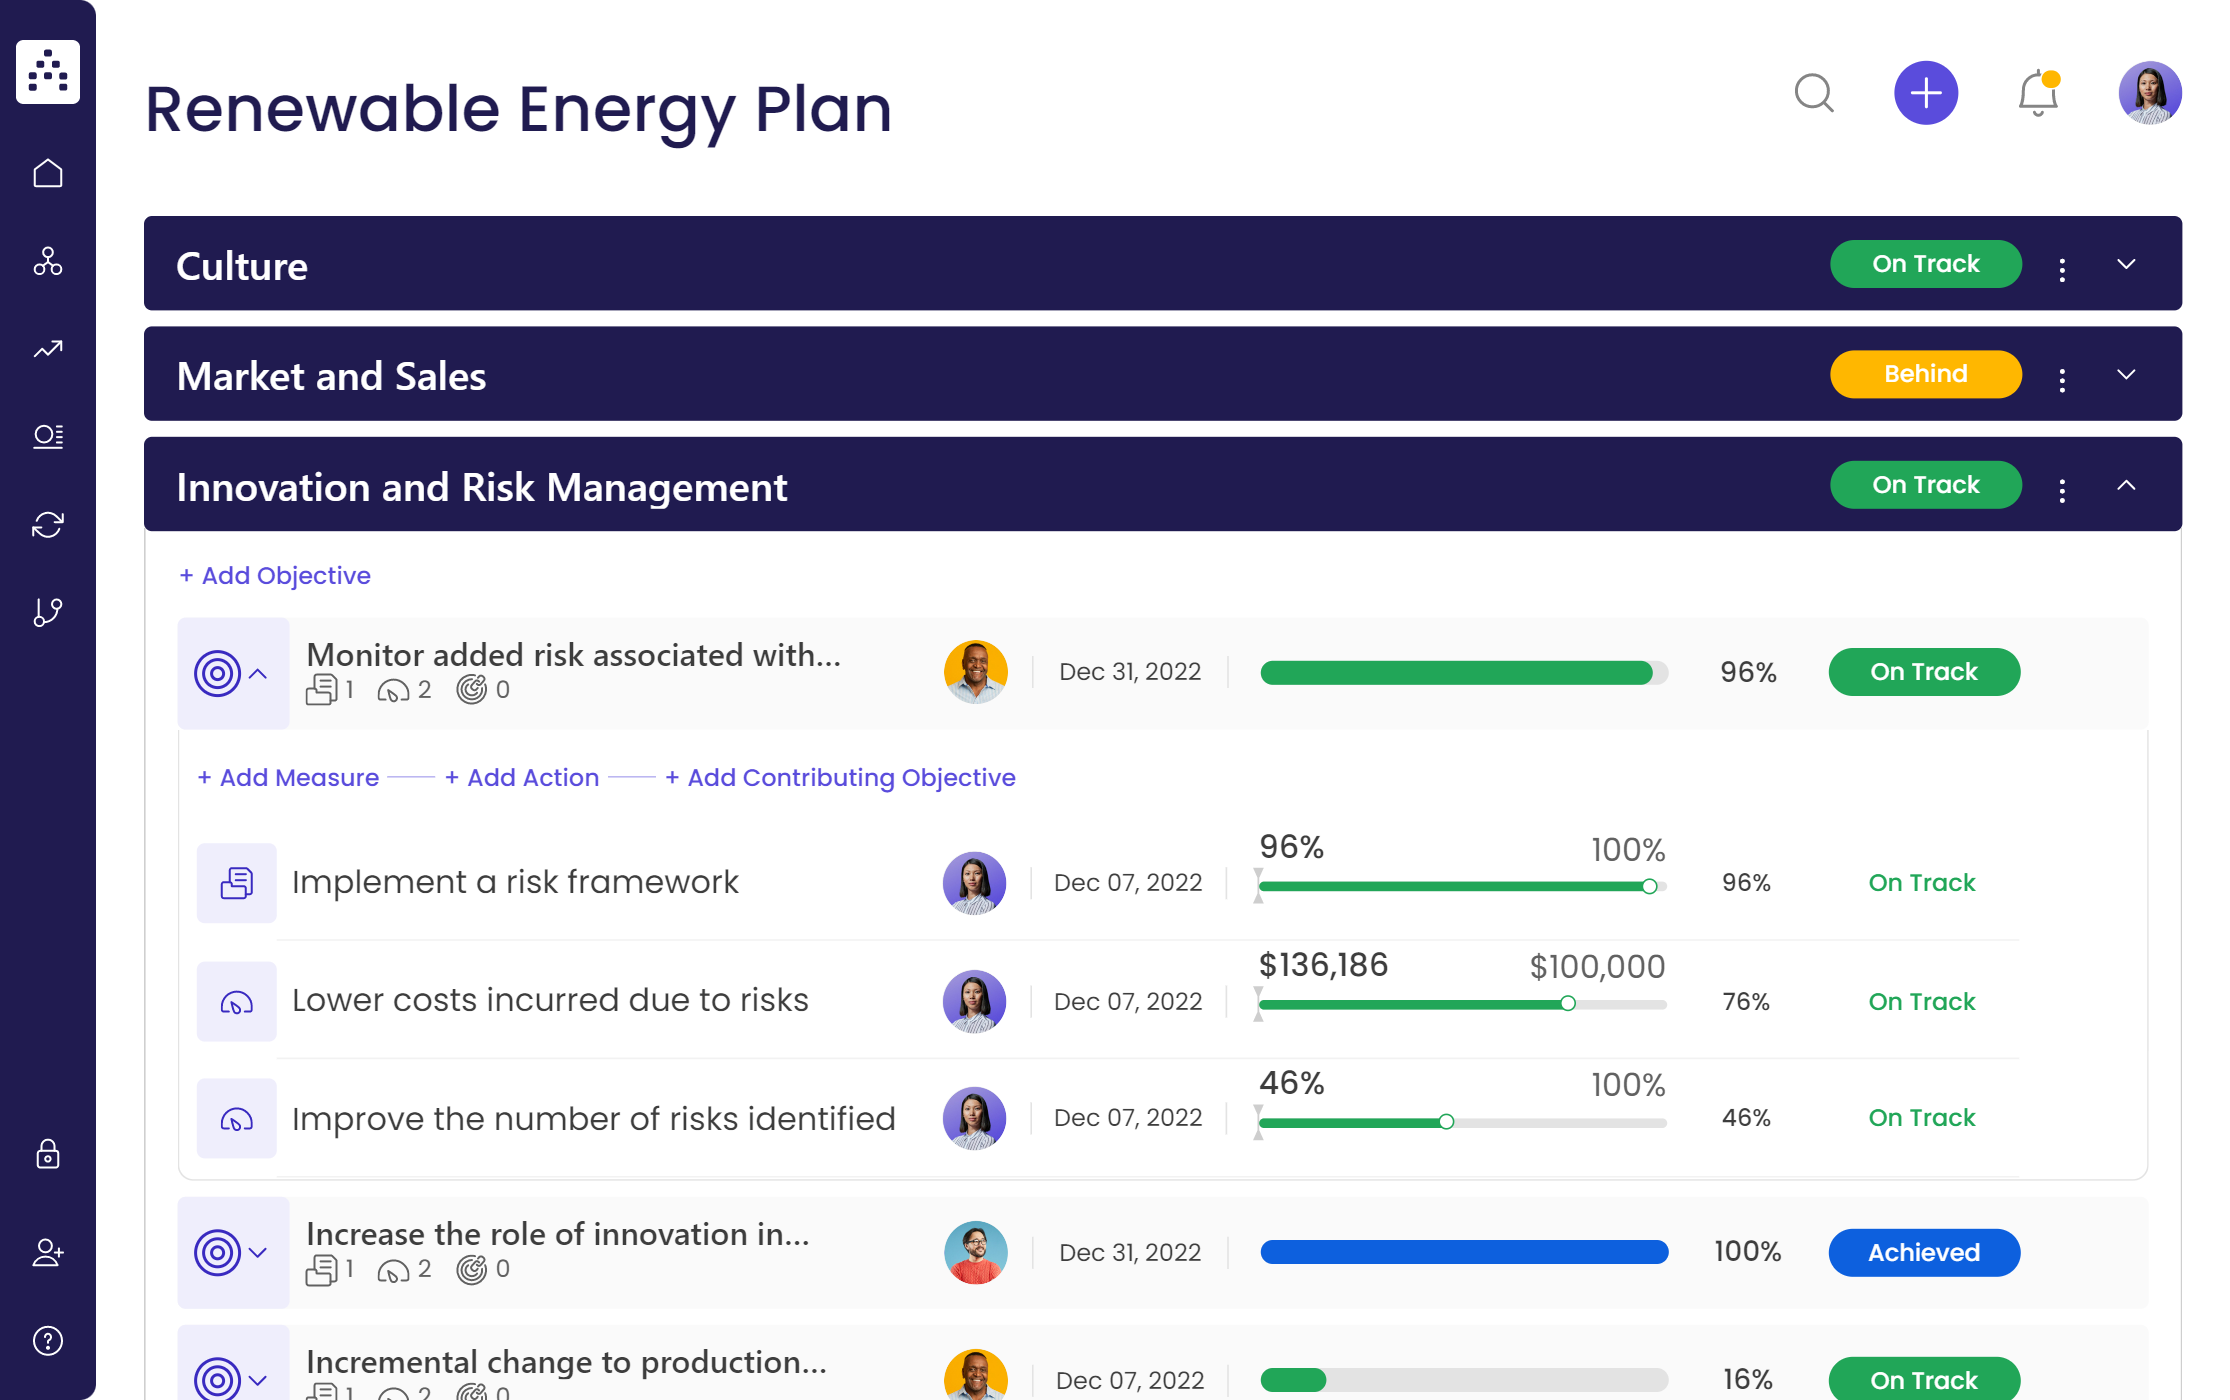2230x1400 pixels.
Task: Open the reports icon in the sidebar
Action: (x=47, y=436)
